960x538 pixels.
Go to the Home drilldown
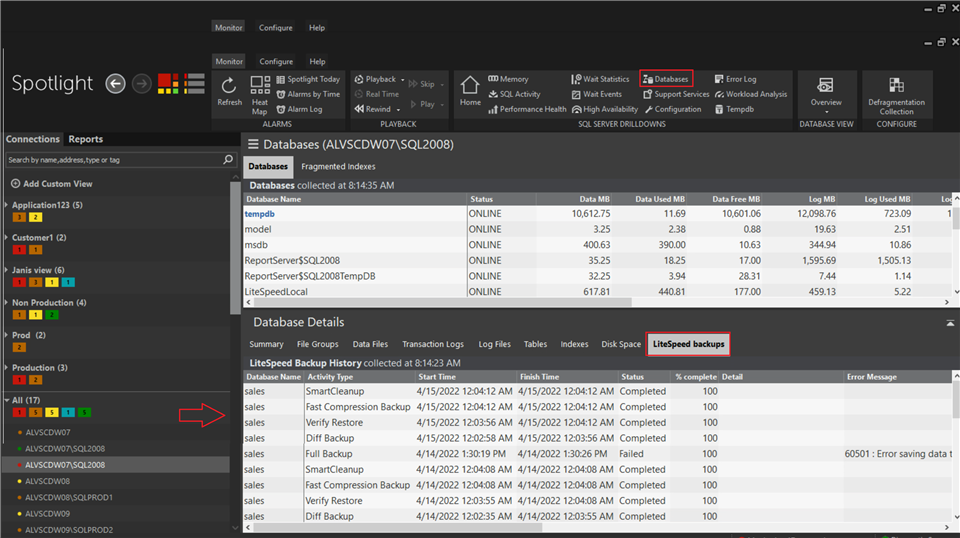pyautogui.click(x=470, y=91)
